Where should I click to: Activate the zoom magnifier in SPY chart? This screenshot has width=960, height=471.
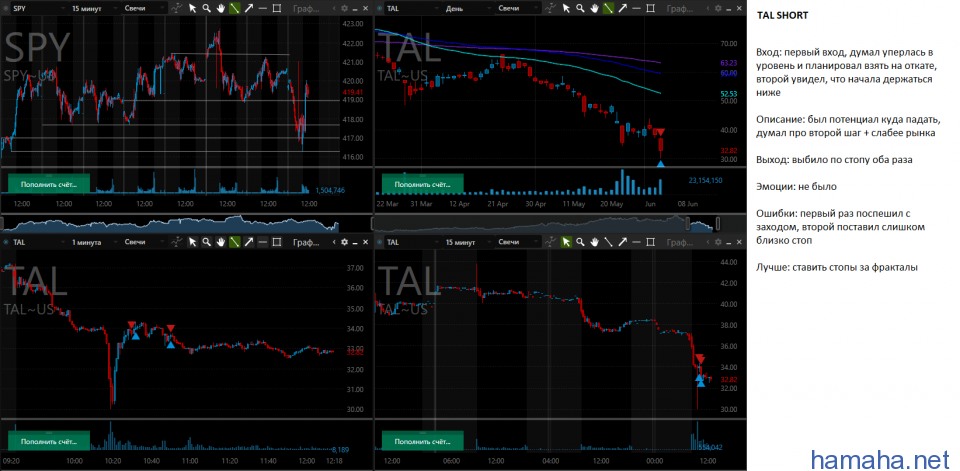click(207, 8)
